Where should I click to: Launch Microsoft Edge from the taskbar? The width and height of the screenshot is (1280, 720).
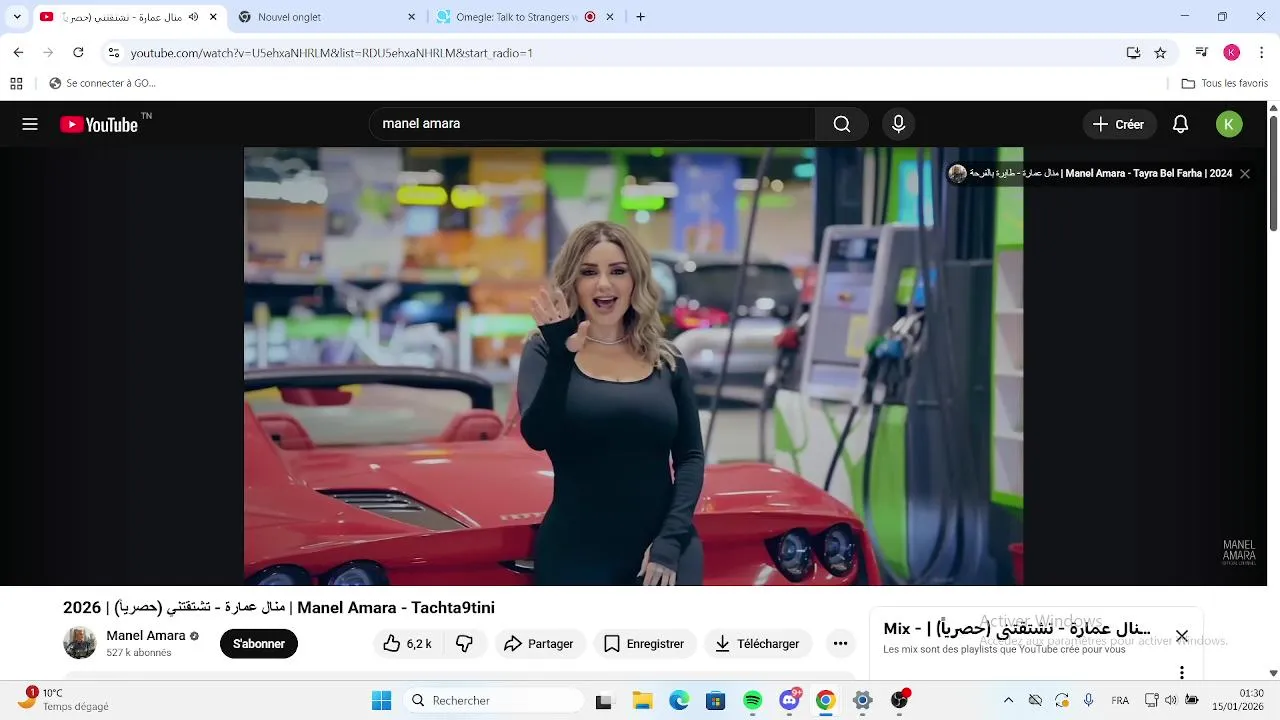pos(679,701)
